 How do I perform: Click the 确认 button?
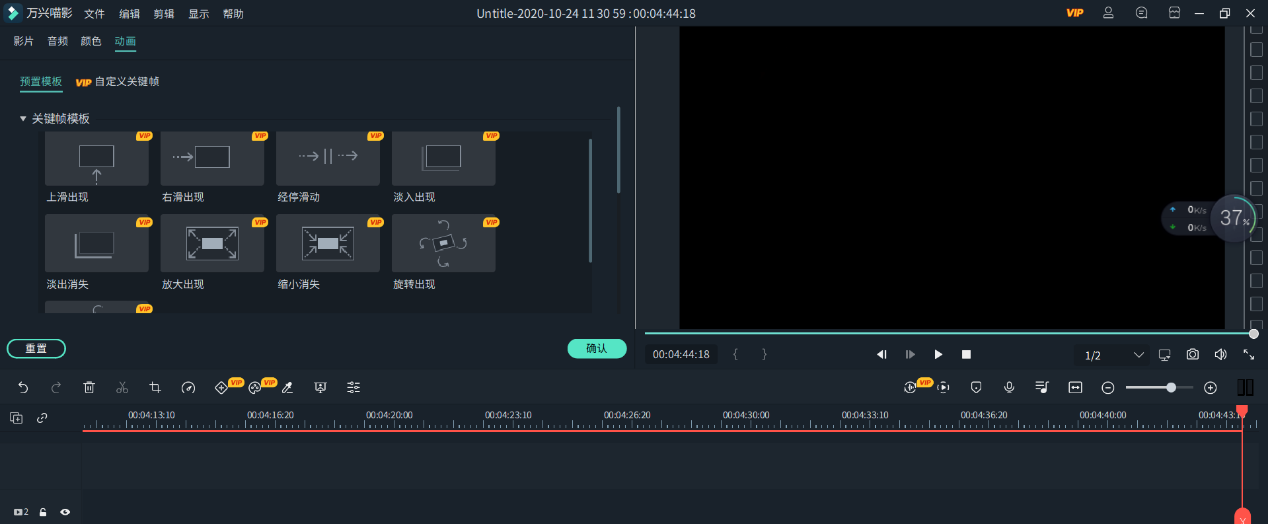pyautogui.click(x=596, y=348)
